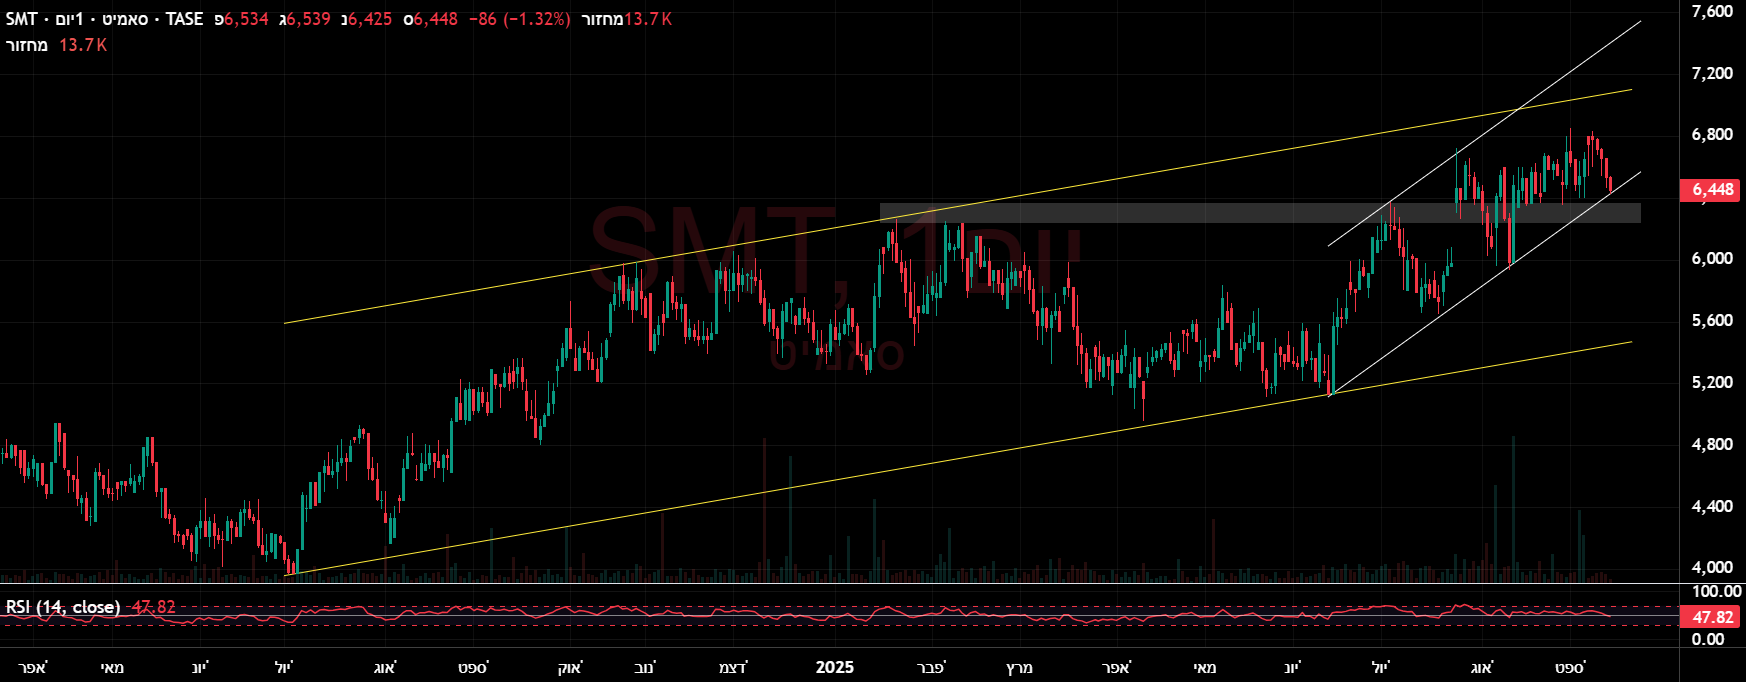Click the 6,800 price axis label

click(1712, 135)
